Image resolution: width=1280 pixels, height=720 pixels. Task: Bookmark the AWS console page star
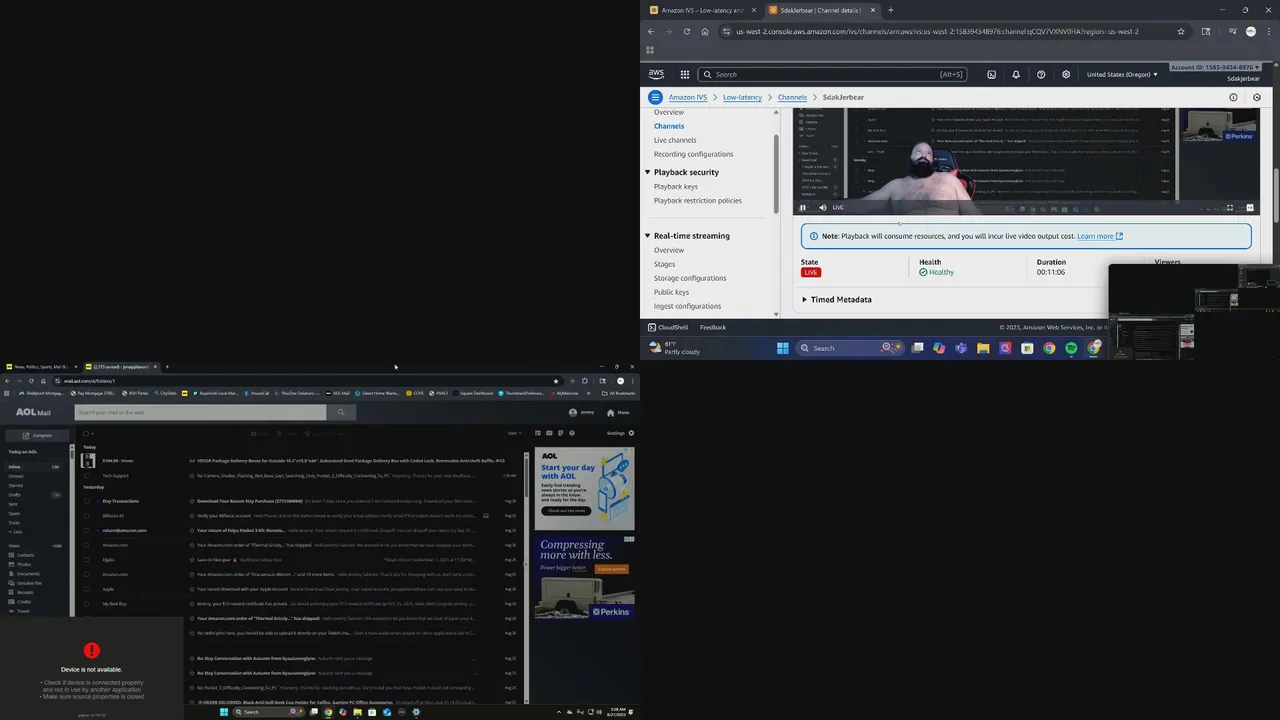point(1181,31)
